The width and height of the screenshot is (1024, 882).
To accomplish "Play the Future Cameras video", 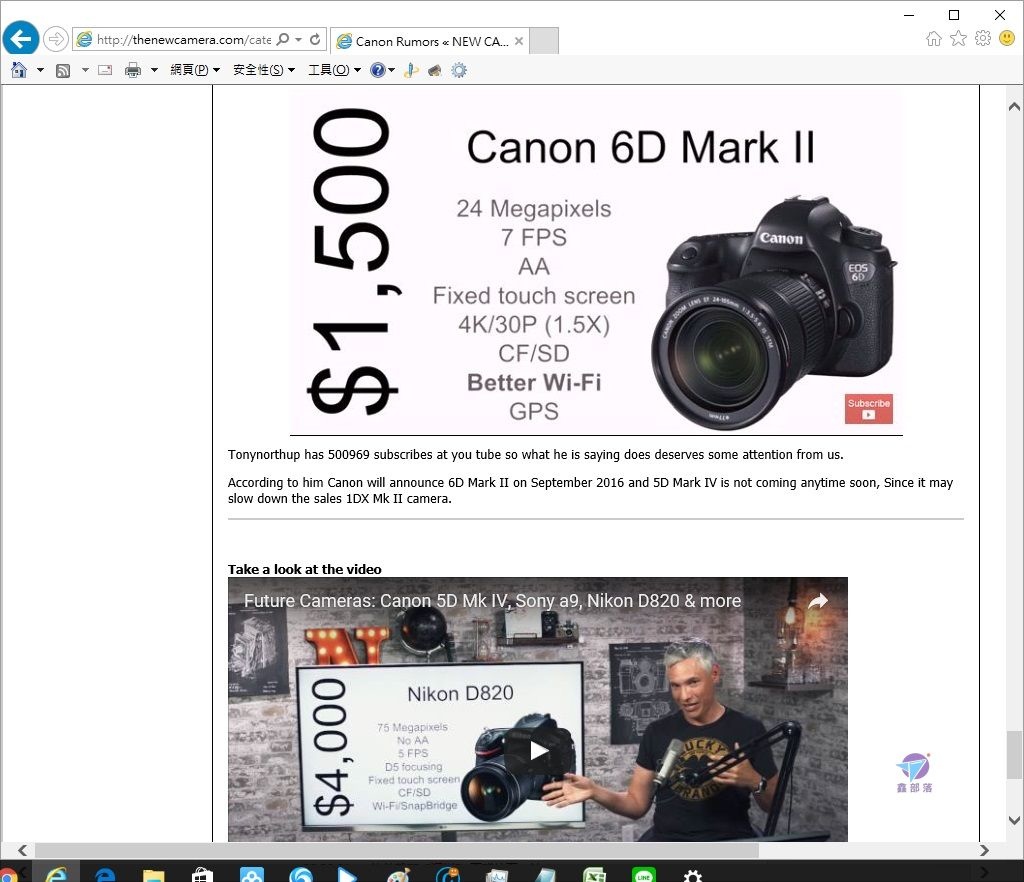I will 537,750.
